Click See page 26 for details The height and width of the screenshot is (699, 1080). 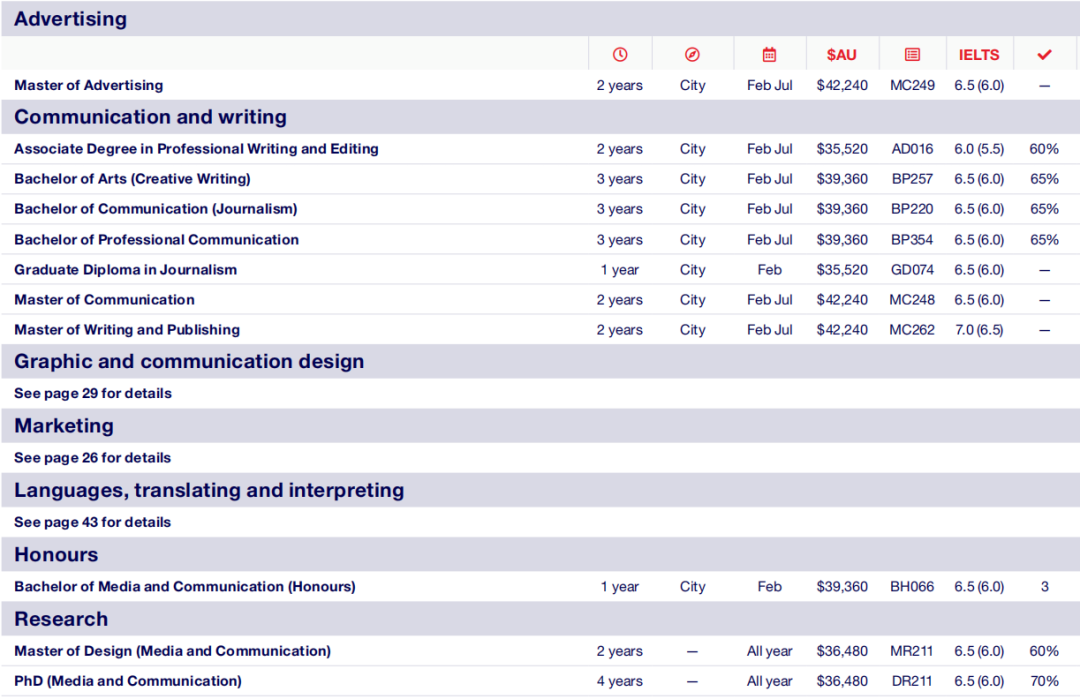(x=92, y=458)
